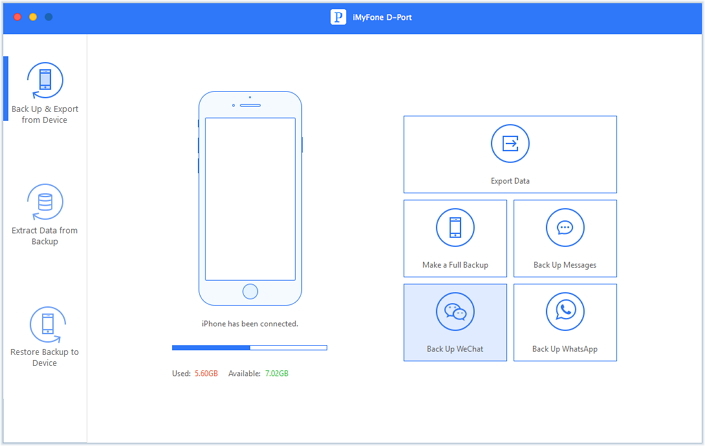Click the Back Up Messages bubble icon

pos(565,227)
